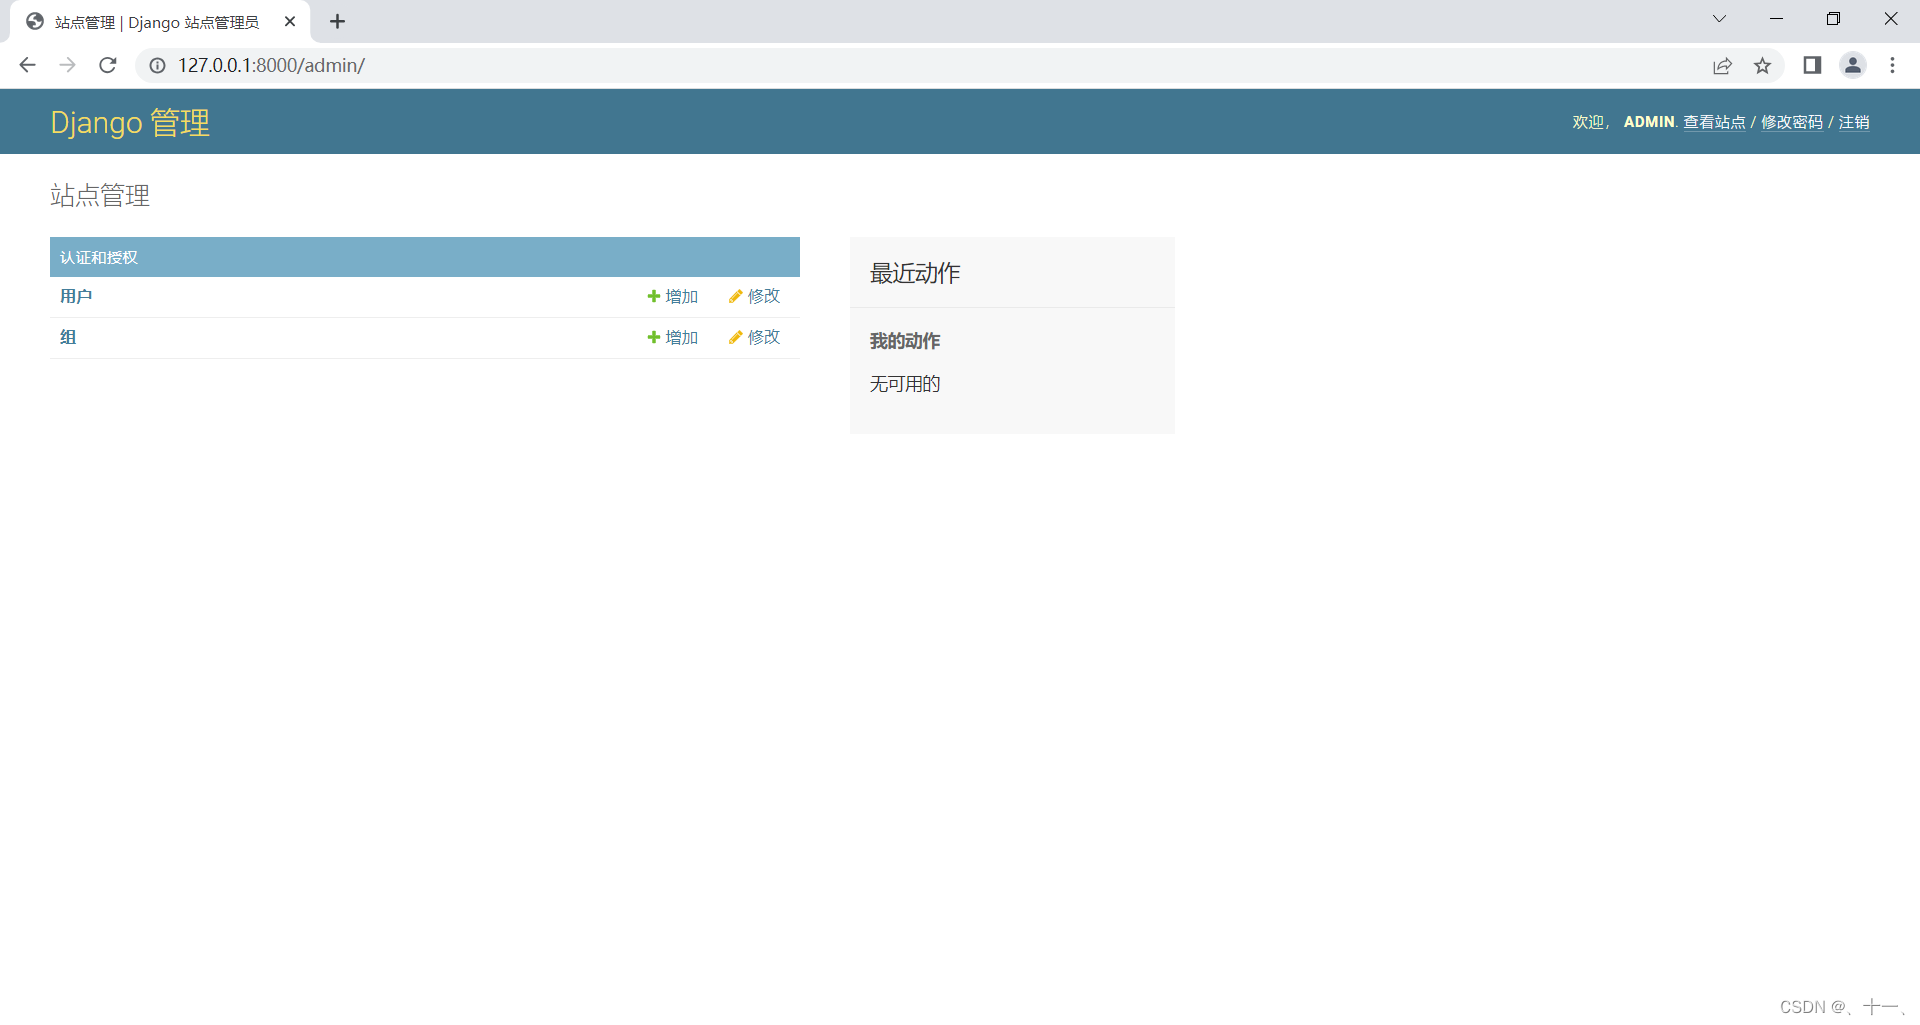Open Chrome's three-dot menu

pos(1892,65)
